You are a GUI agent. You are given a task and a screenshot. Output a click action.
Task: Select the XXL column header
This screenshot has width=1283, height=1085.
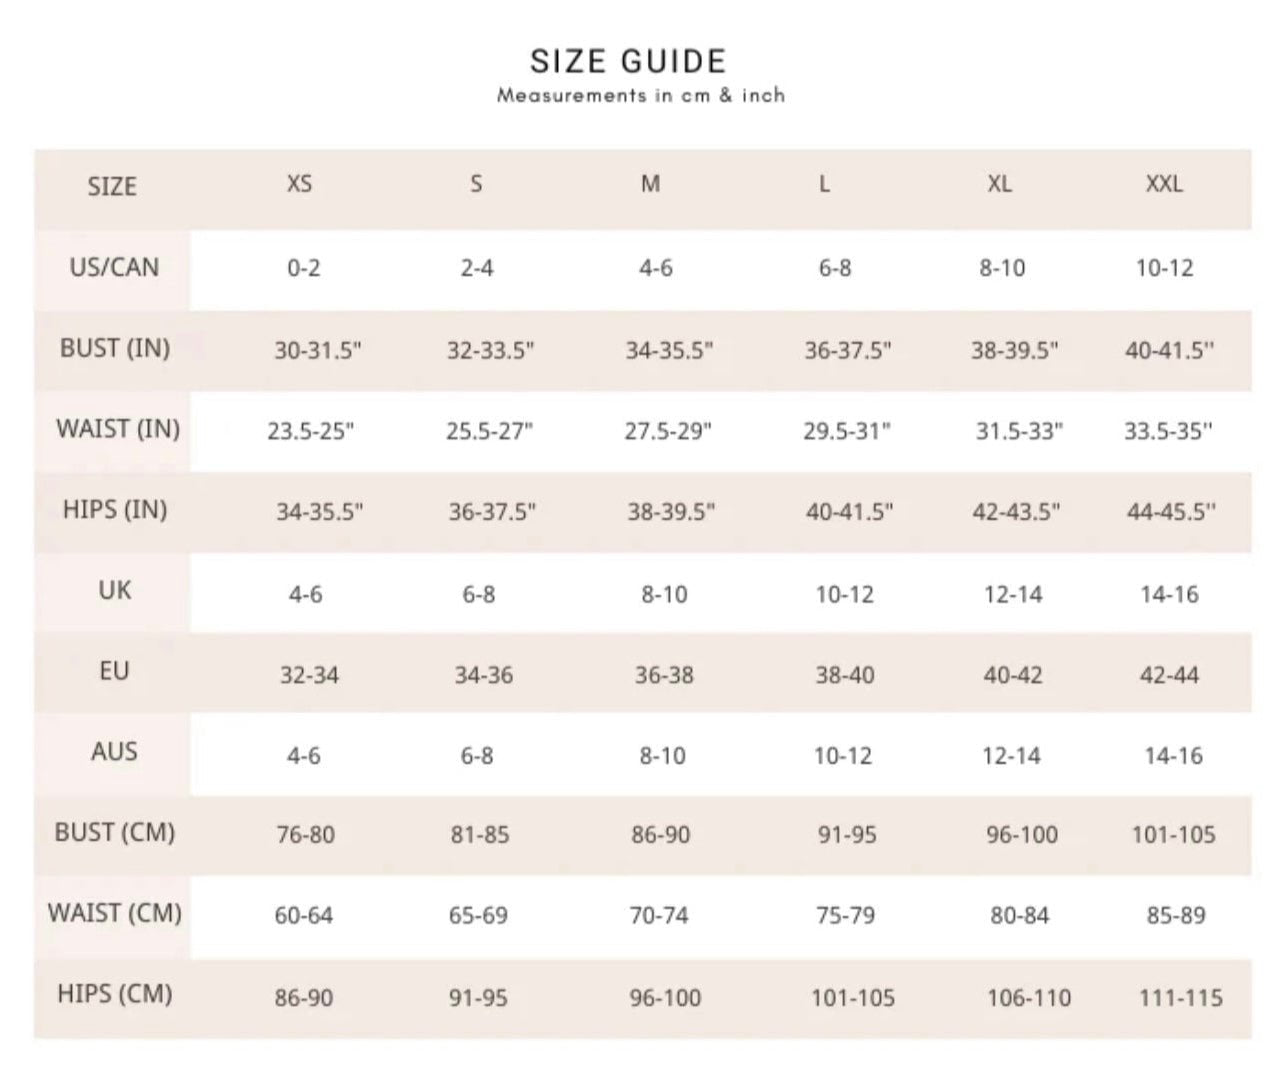tap(1164, 184)
